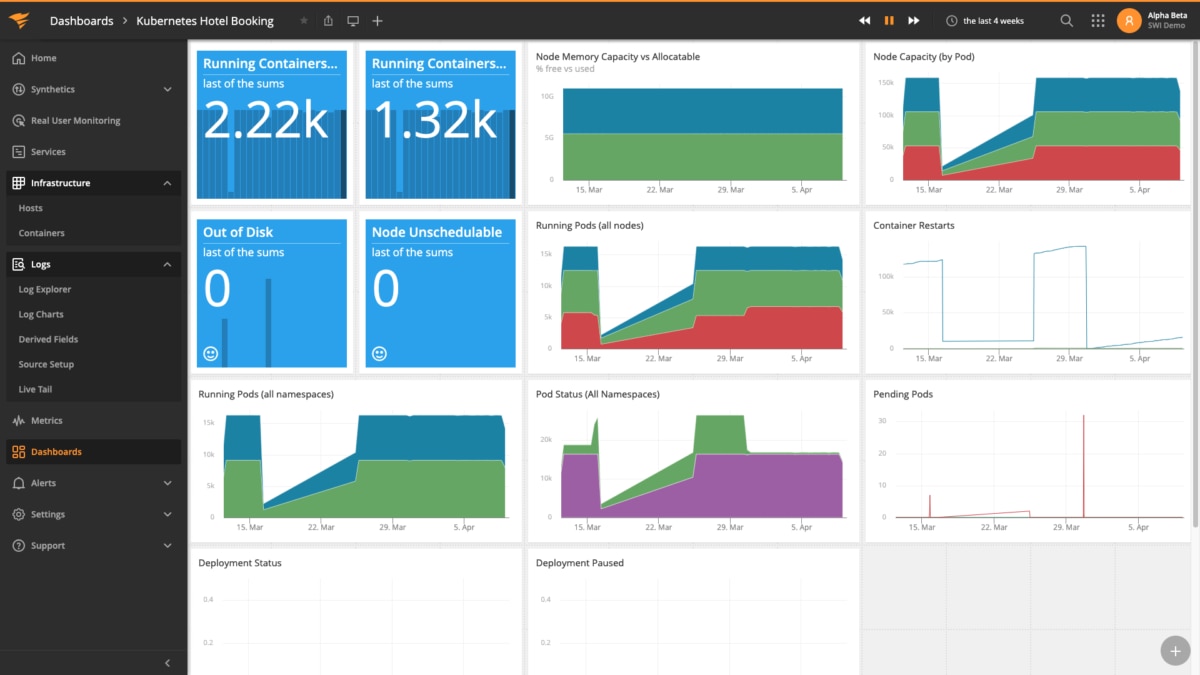Screen dimensions: 1200x675
Task: Add a widget with the toolbar plus icon
Action: click(x=376, y=20)
